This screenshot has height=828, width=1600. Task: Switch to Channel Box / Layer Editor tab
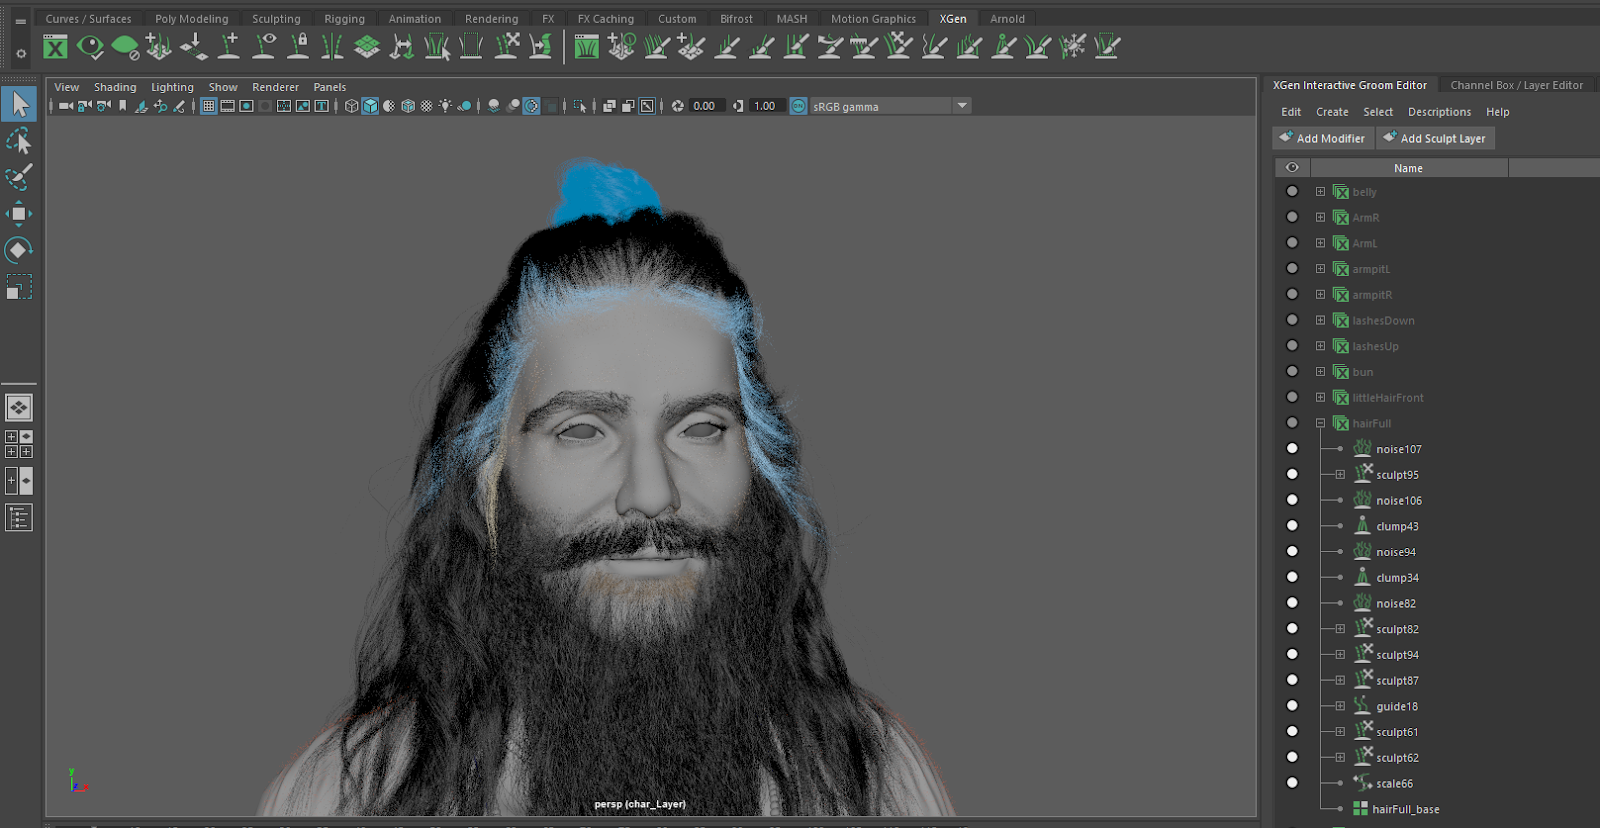coord(1516,85)
